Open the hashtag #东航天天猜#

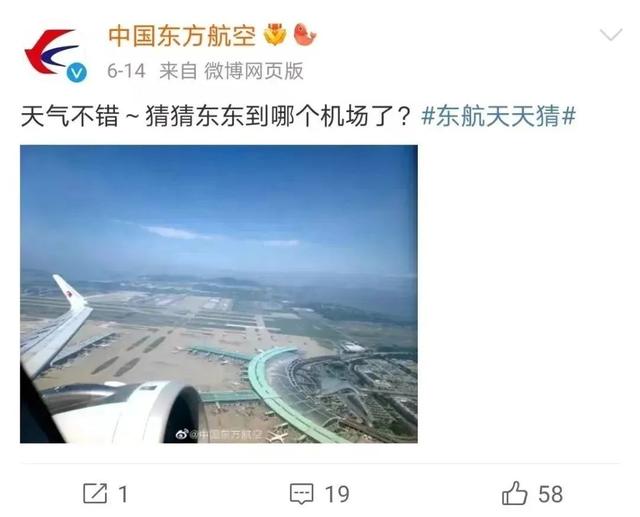pos(498,116)
